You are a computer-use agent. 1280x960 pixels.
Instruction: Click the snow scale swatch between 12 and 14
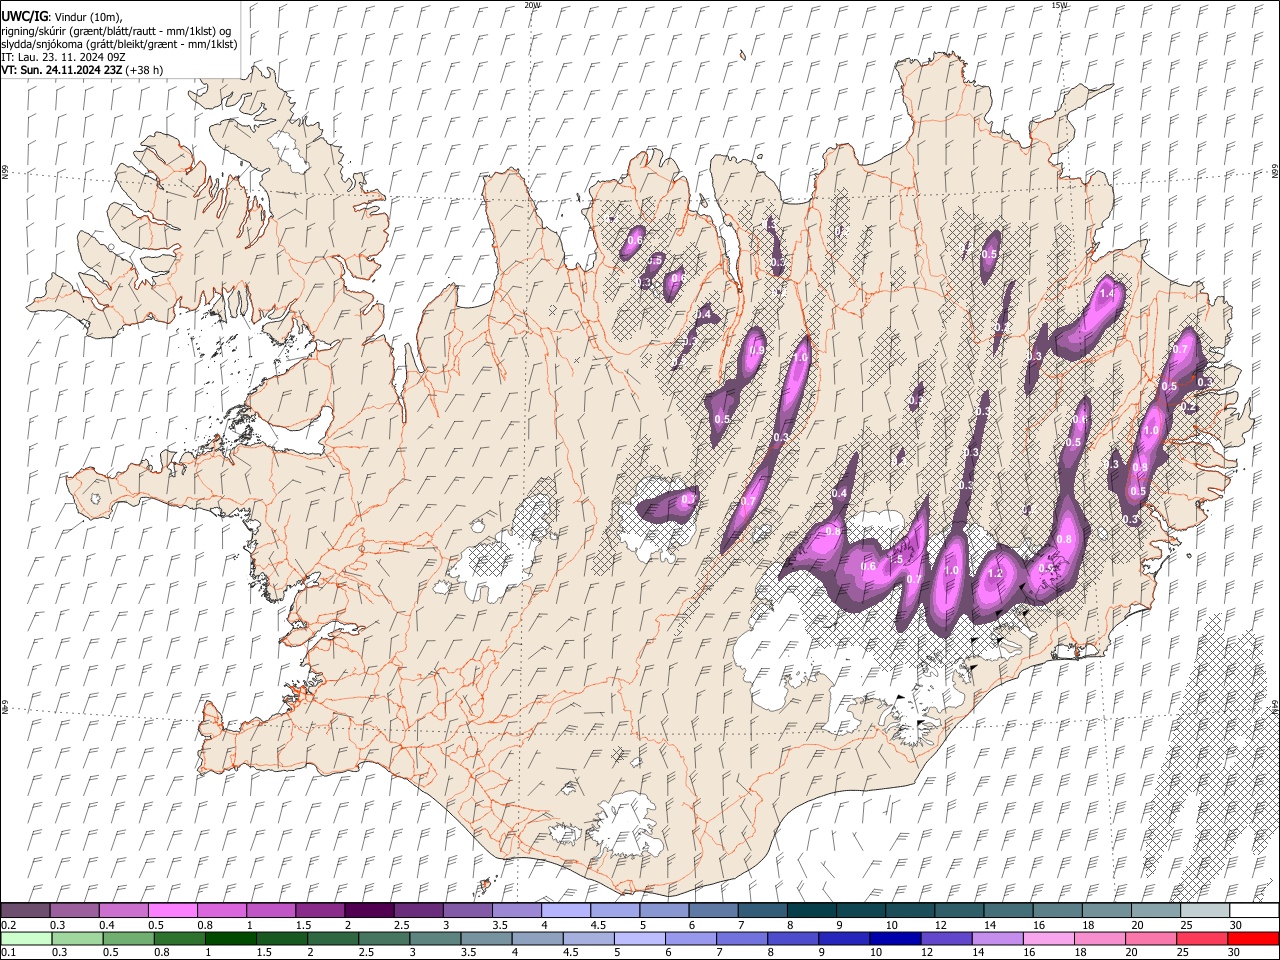pos(959,911)
